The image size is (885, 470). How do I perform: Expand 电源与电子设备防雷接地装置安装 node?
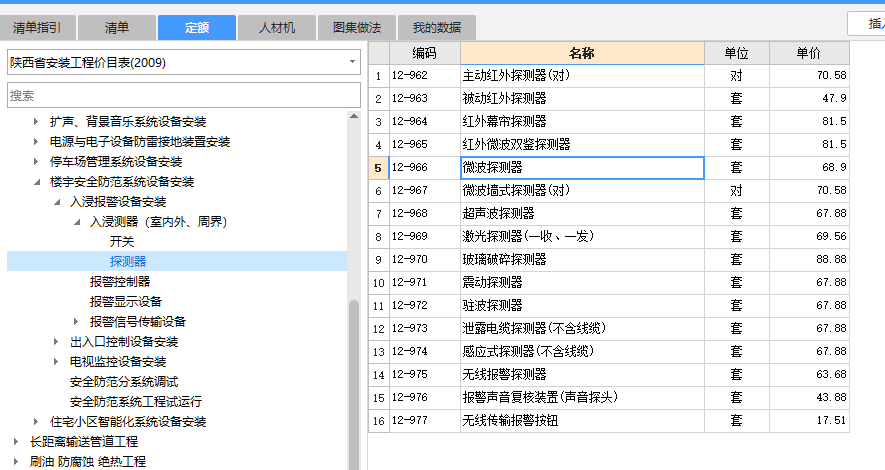[x=36, y=142]
